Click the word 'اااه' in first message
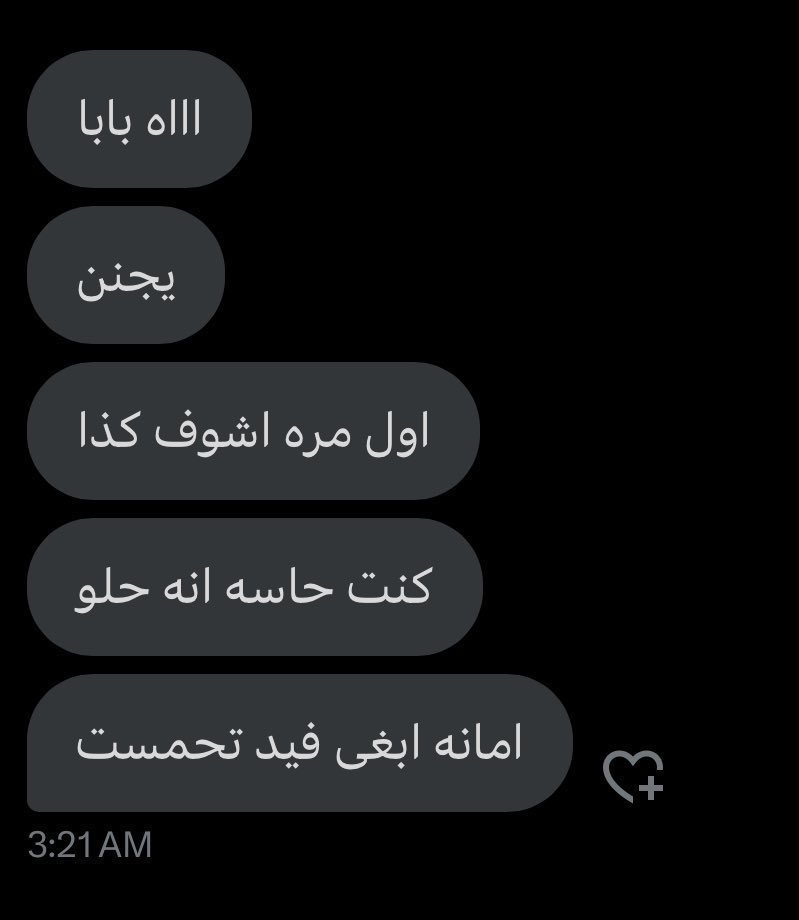799x920 pixels. 173,119
